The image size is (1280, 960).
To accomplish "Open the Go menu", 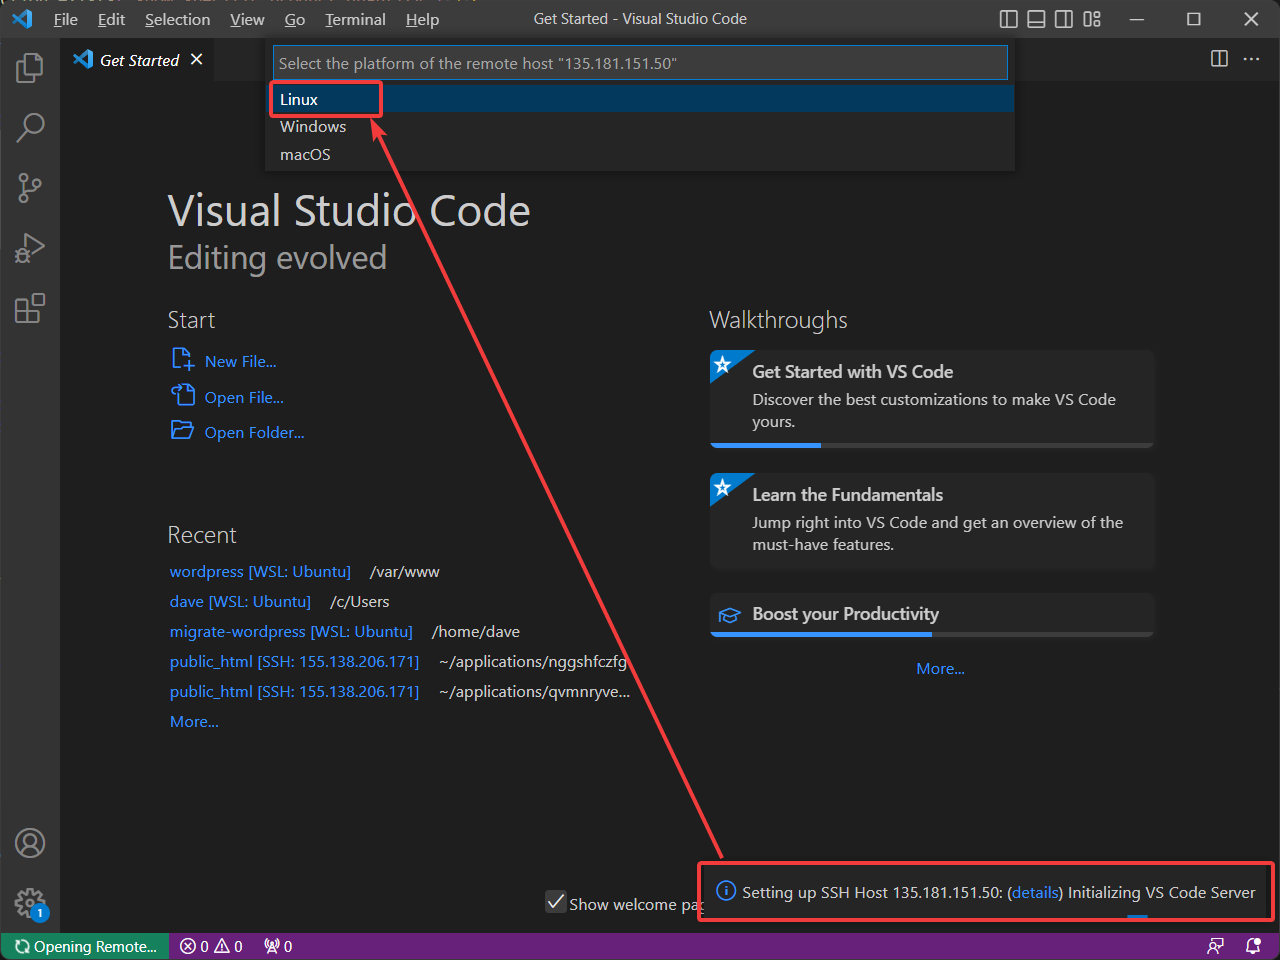I will tap(295, 19).
